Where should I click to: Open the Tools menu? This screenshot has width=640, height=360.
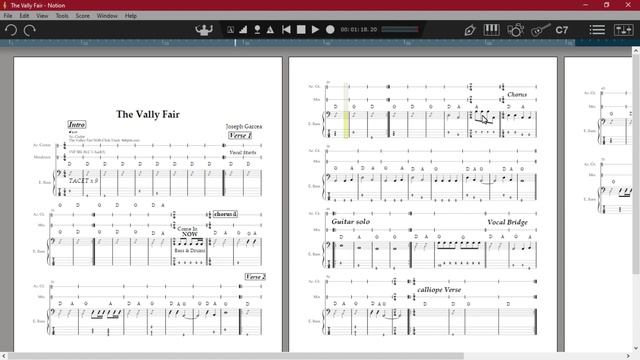click(62, 16)
